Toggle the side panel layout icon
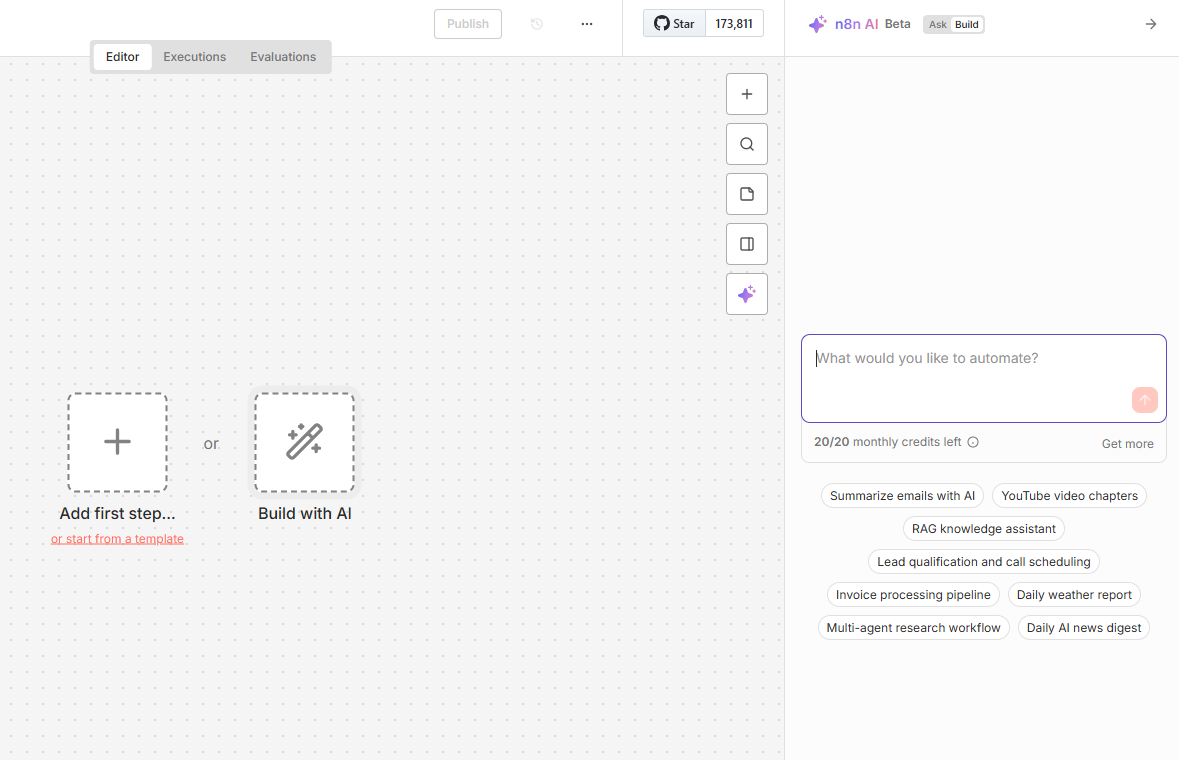Viewport: 1179px width, 760px height. 747,244
